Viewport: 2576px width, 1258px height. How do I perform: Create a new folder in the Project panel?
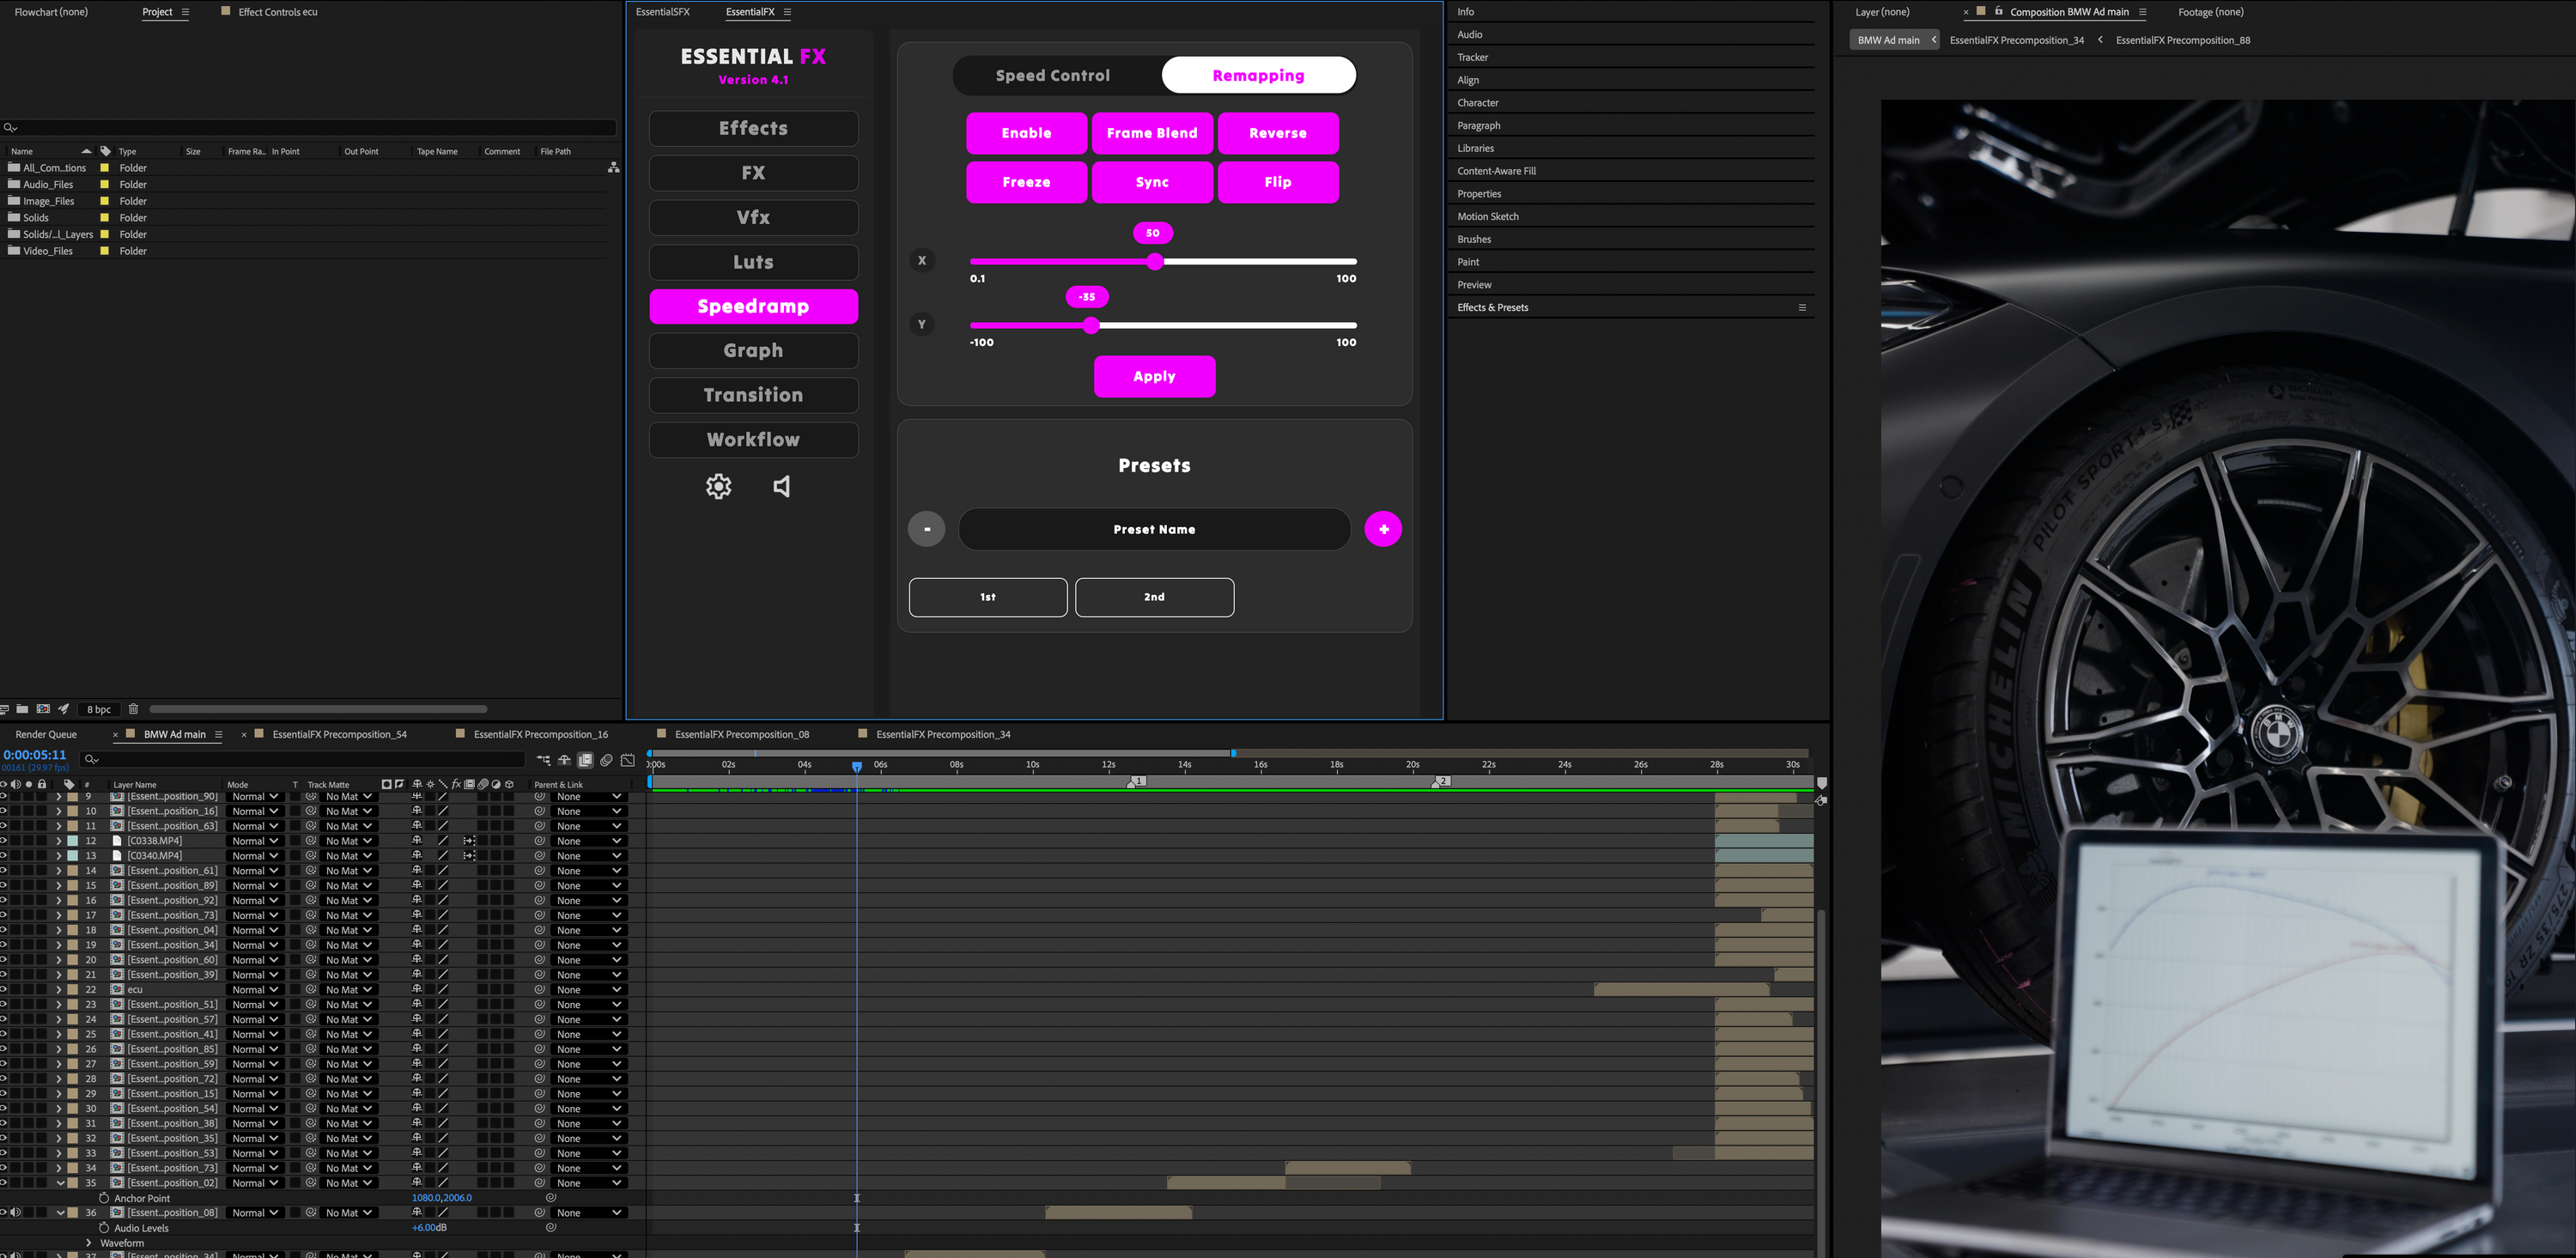point(22,709)
